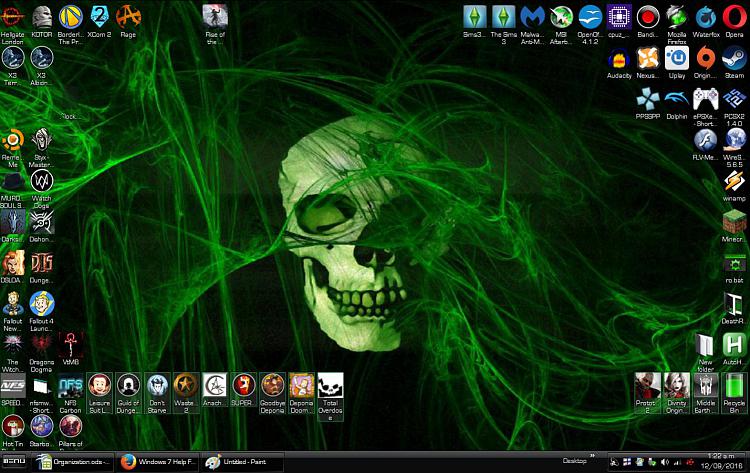
Task: Launch the KOTOR shortcut
Action: (42, 21)
